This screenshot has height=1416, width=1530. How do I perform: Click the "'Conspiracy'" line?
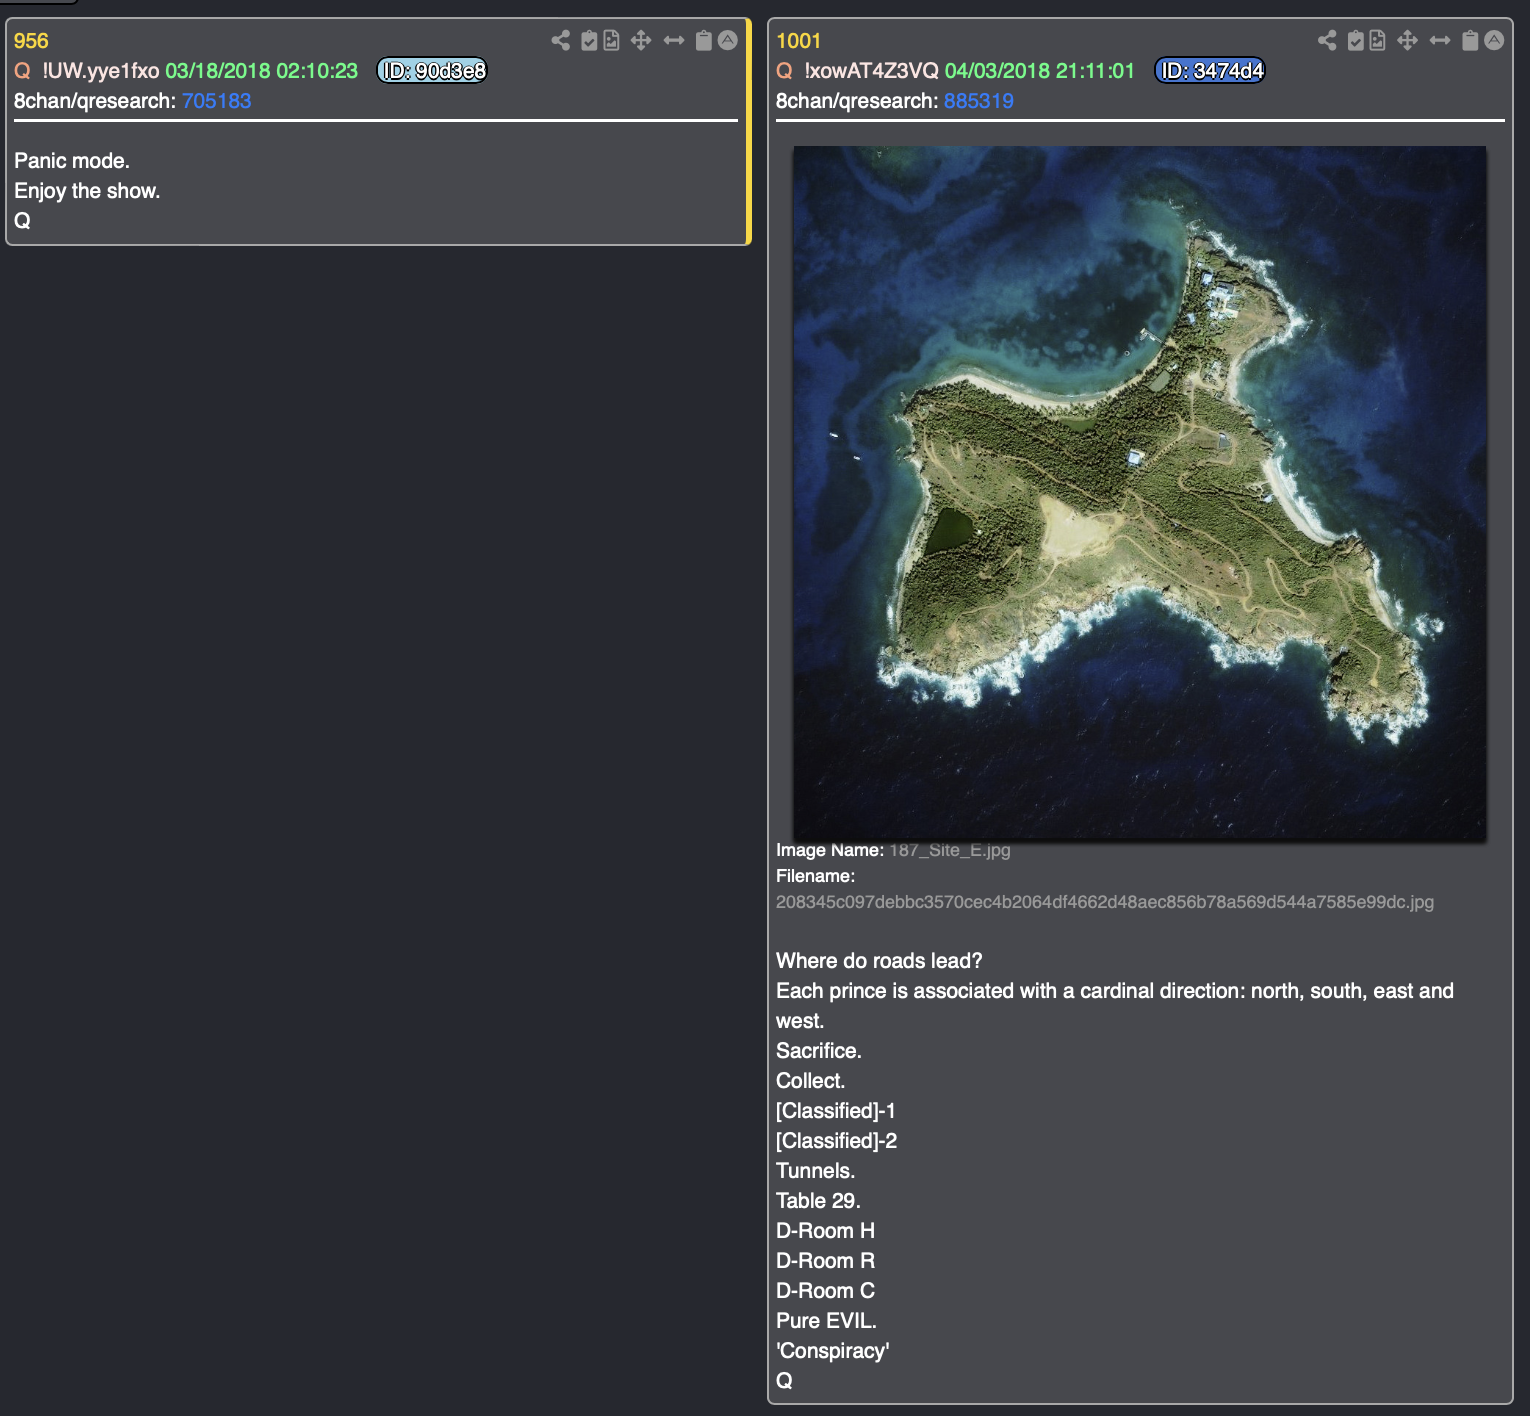click(833, 1351)
